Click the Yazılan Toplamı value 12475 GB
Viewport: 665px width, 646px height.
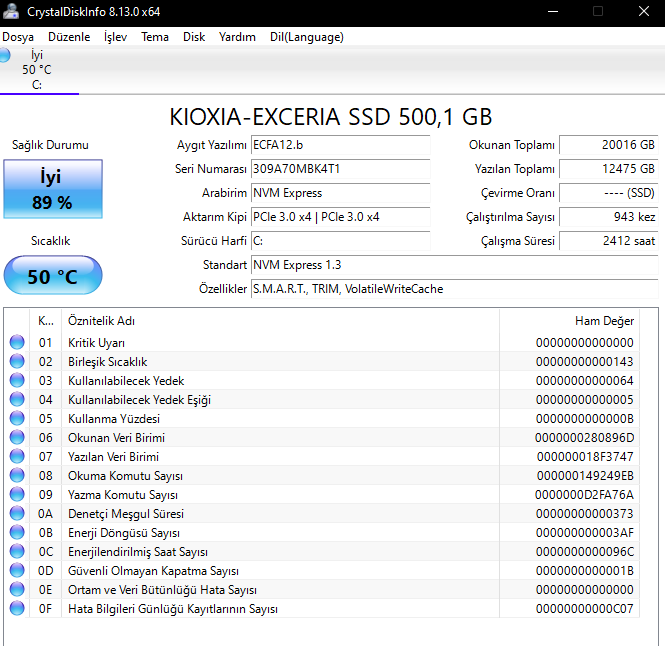coord(609,169)
